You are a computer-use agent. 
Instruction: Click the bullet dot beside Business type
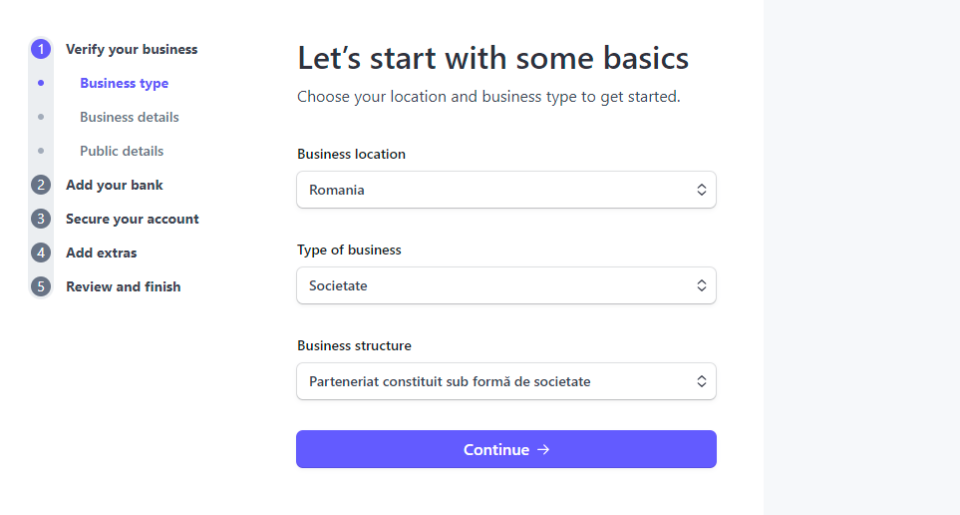41,83
